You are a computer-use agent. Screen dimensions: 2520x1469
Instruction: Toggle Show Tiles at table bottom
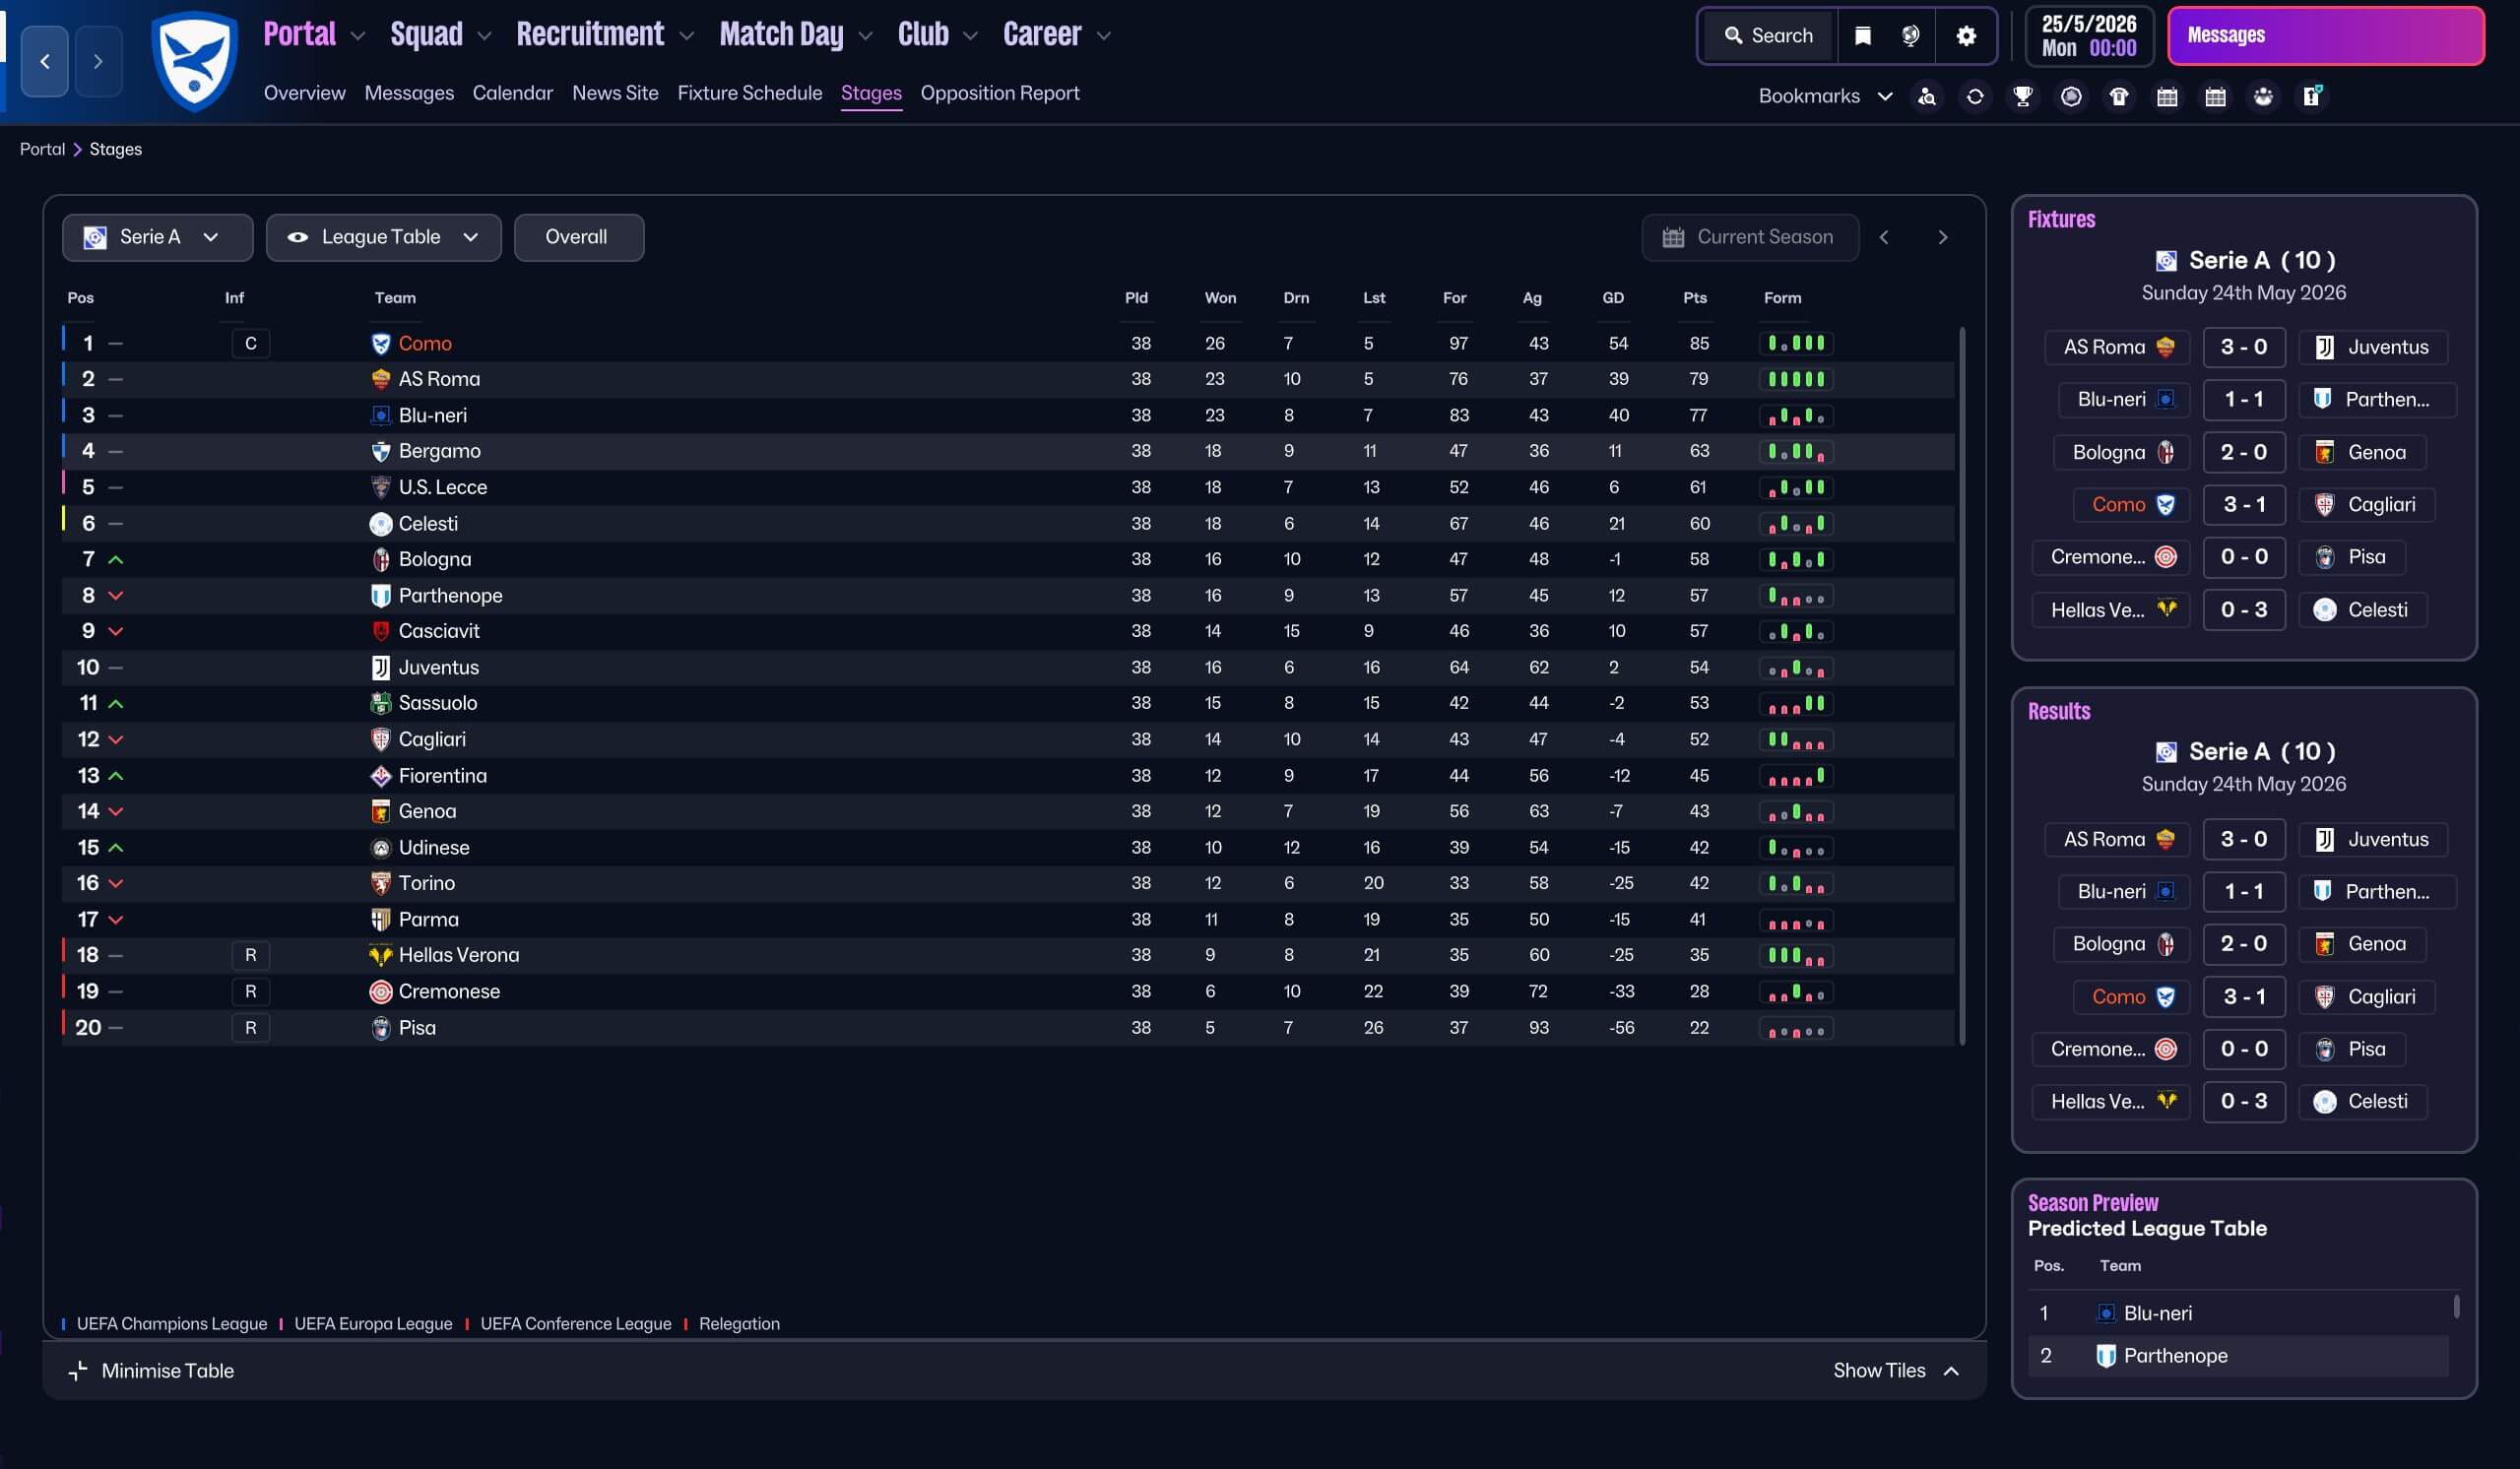1894,1370
